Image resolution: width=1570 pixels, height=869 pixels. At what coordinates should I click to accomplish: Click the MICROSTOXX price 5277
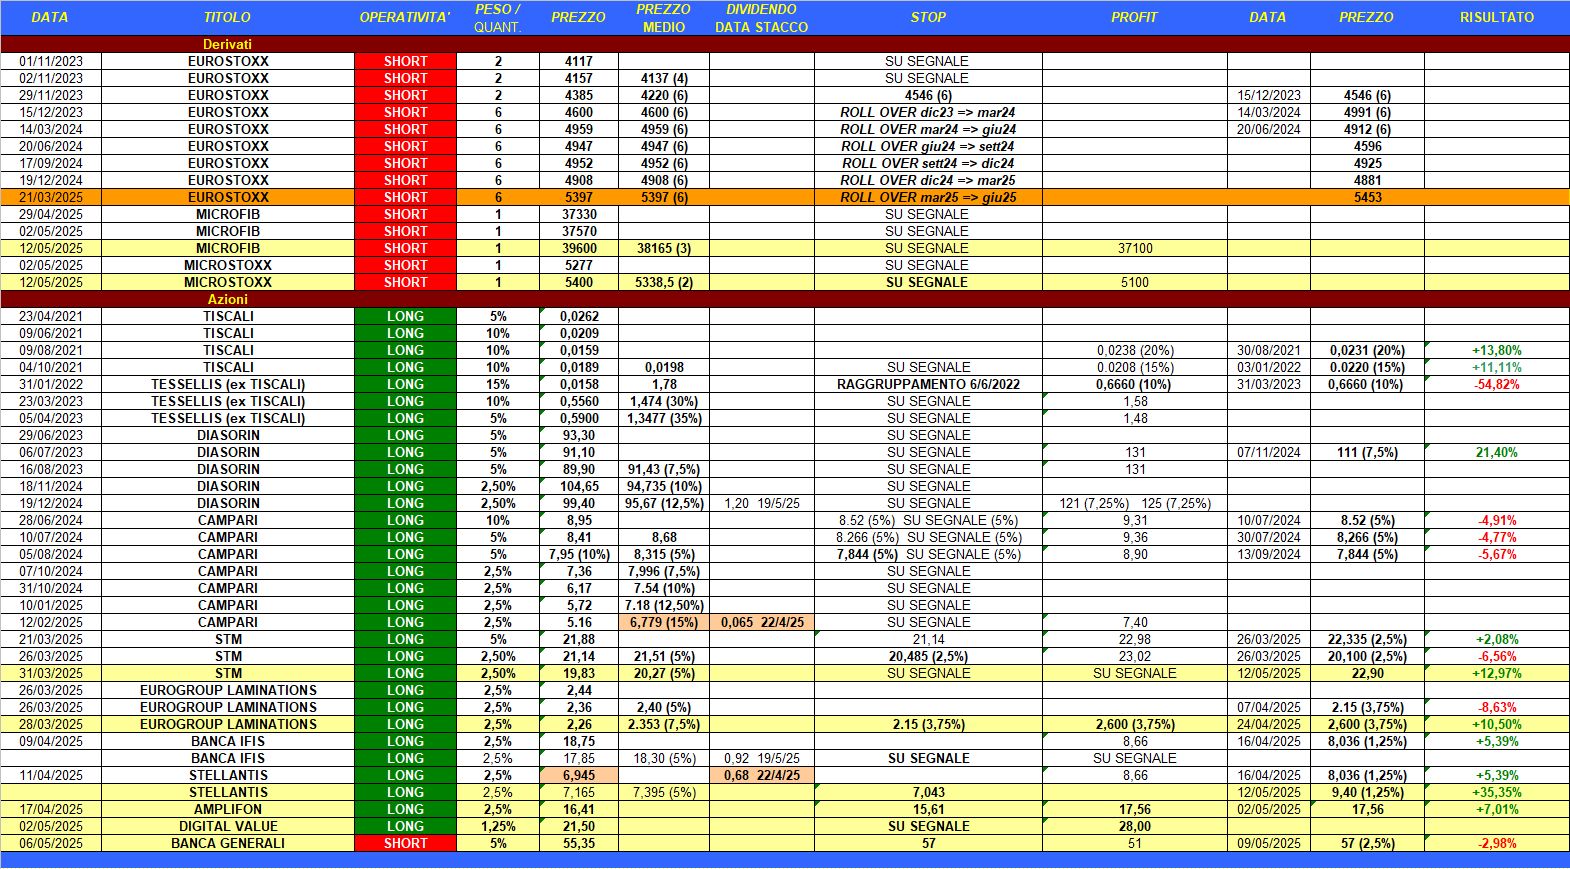579,265
